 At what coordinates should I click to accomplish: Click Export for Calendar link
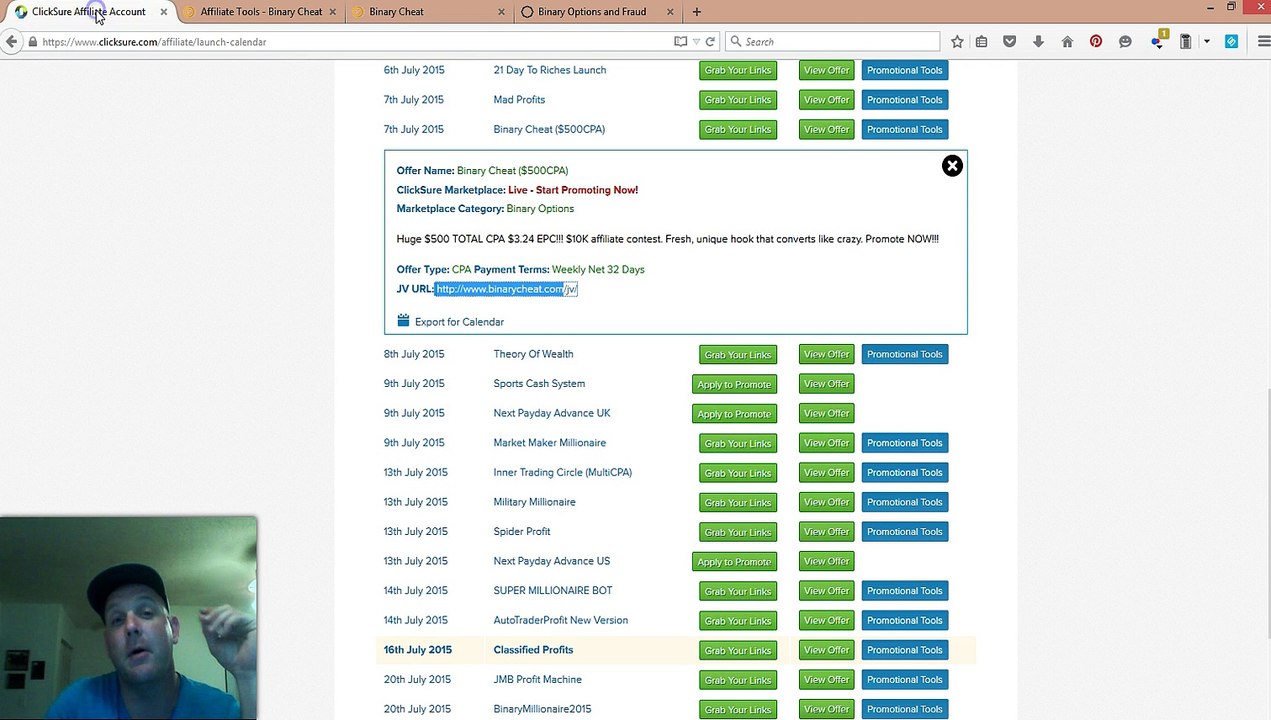459,322
